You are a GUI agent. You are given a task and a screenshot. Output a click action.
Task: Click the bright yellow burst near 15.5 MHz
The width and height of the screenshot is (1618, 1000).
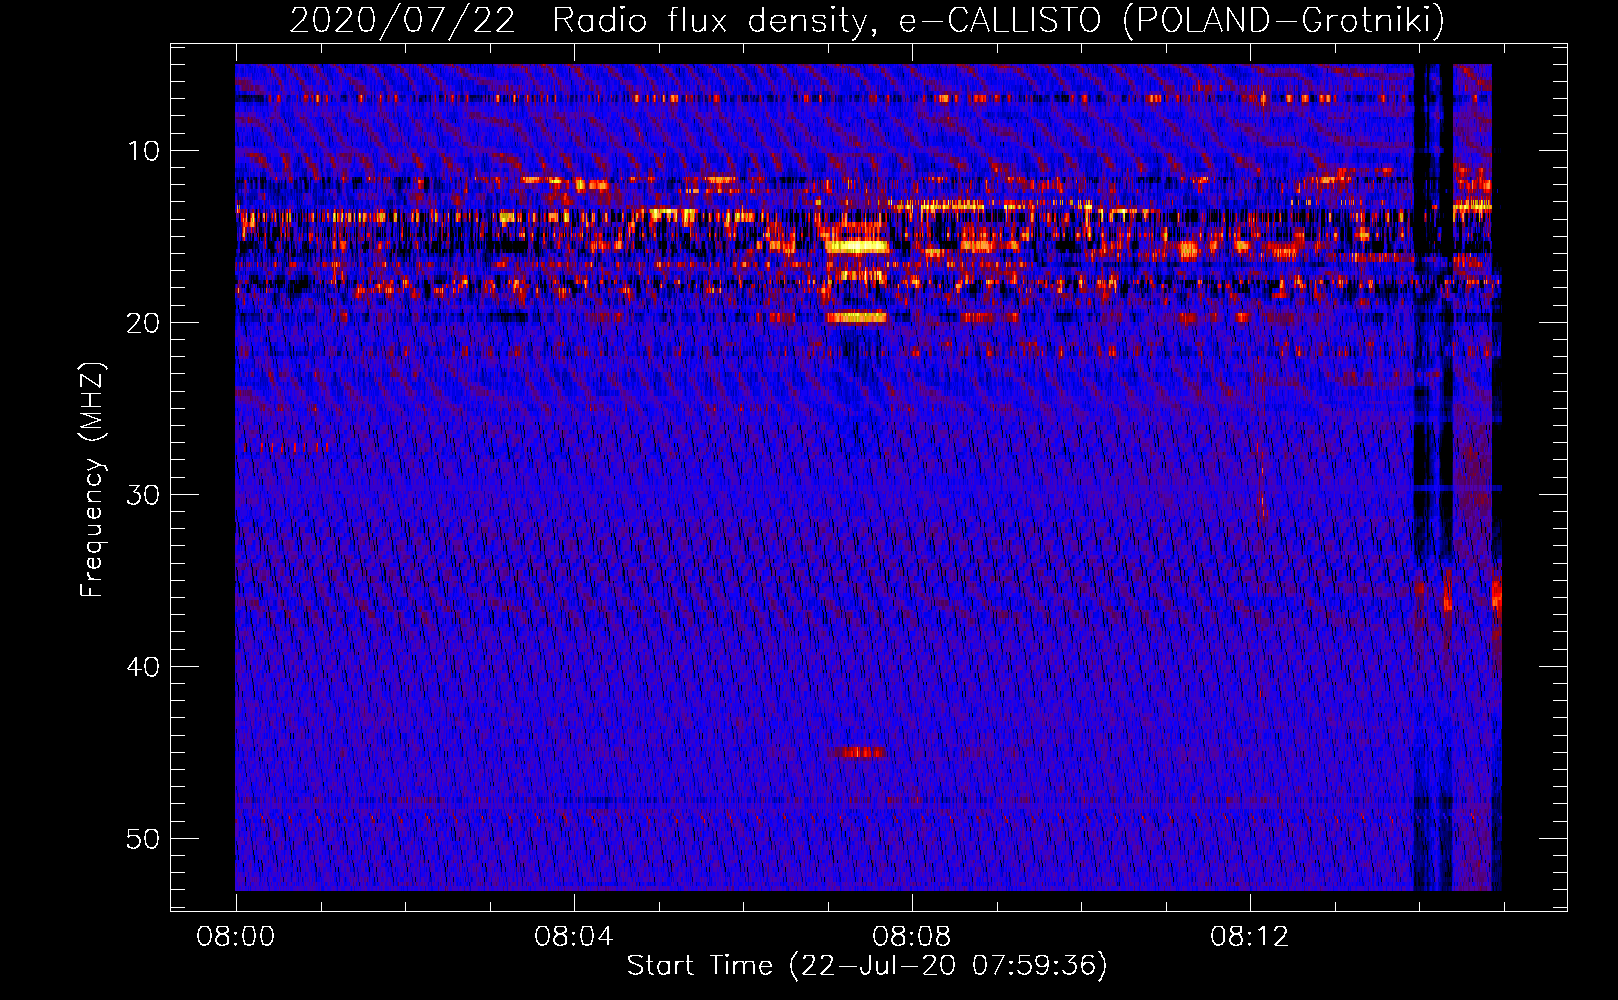(x=856, y=246)
